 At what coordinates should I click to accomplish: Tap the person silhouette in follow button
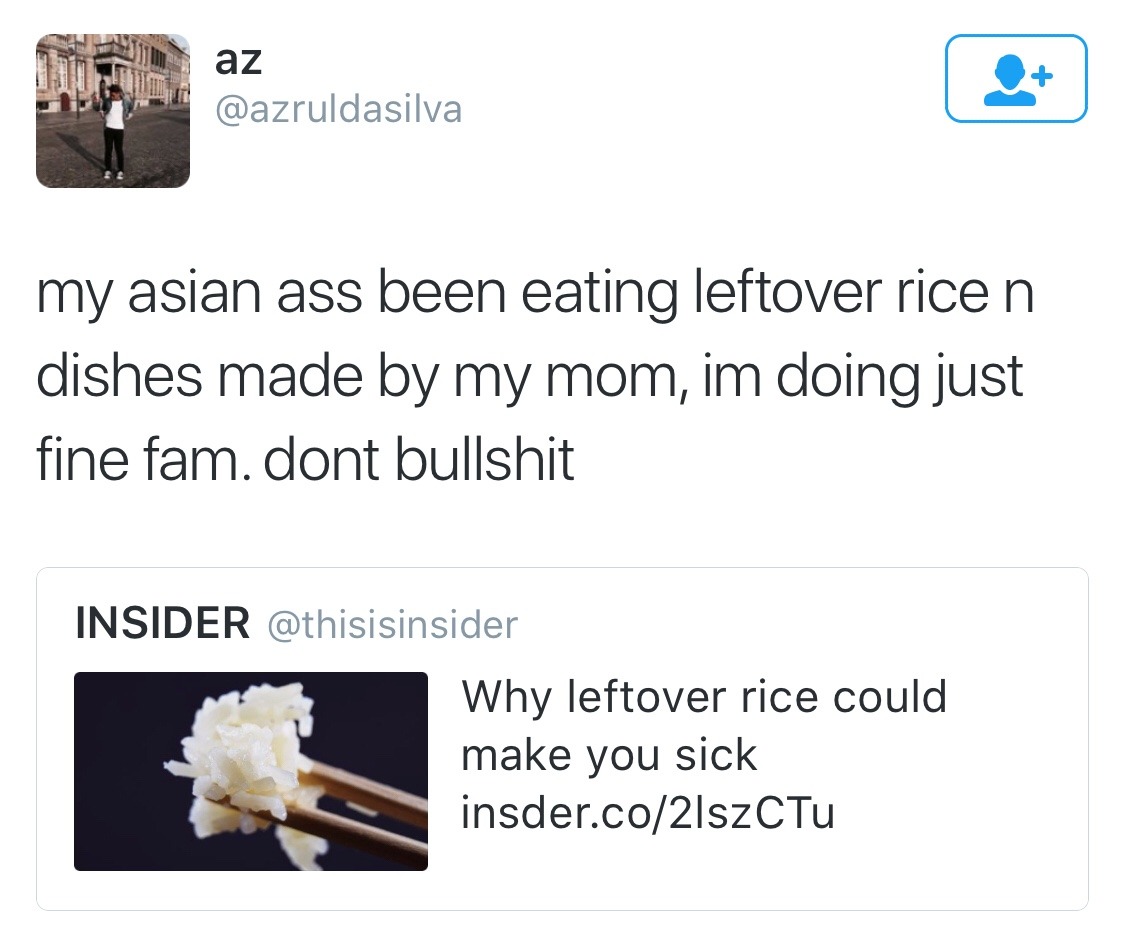(x=1010, y=81)
